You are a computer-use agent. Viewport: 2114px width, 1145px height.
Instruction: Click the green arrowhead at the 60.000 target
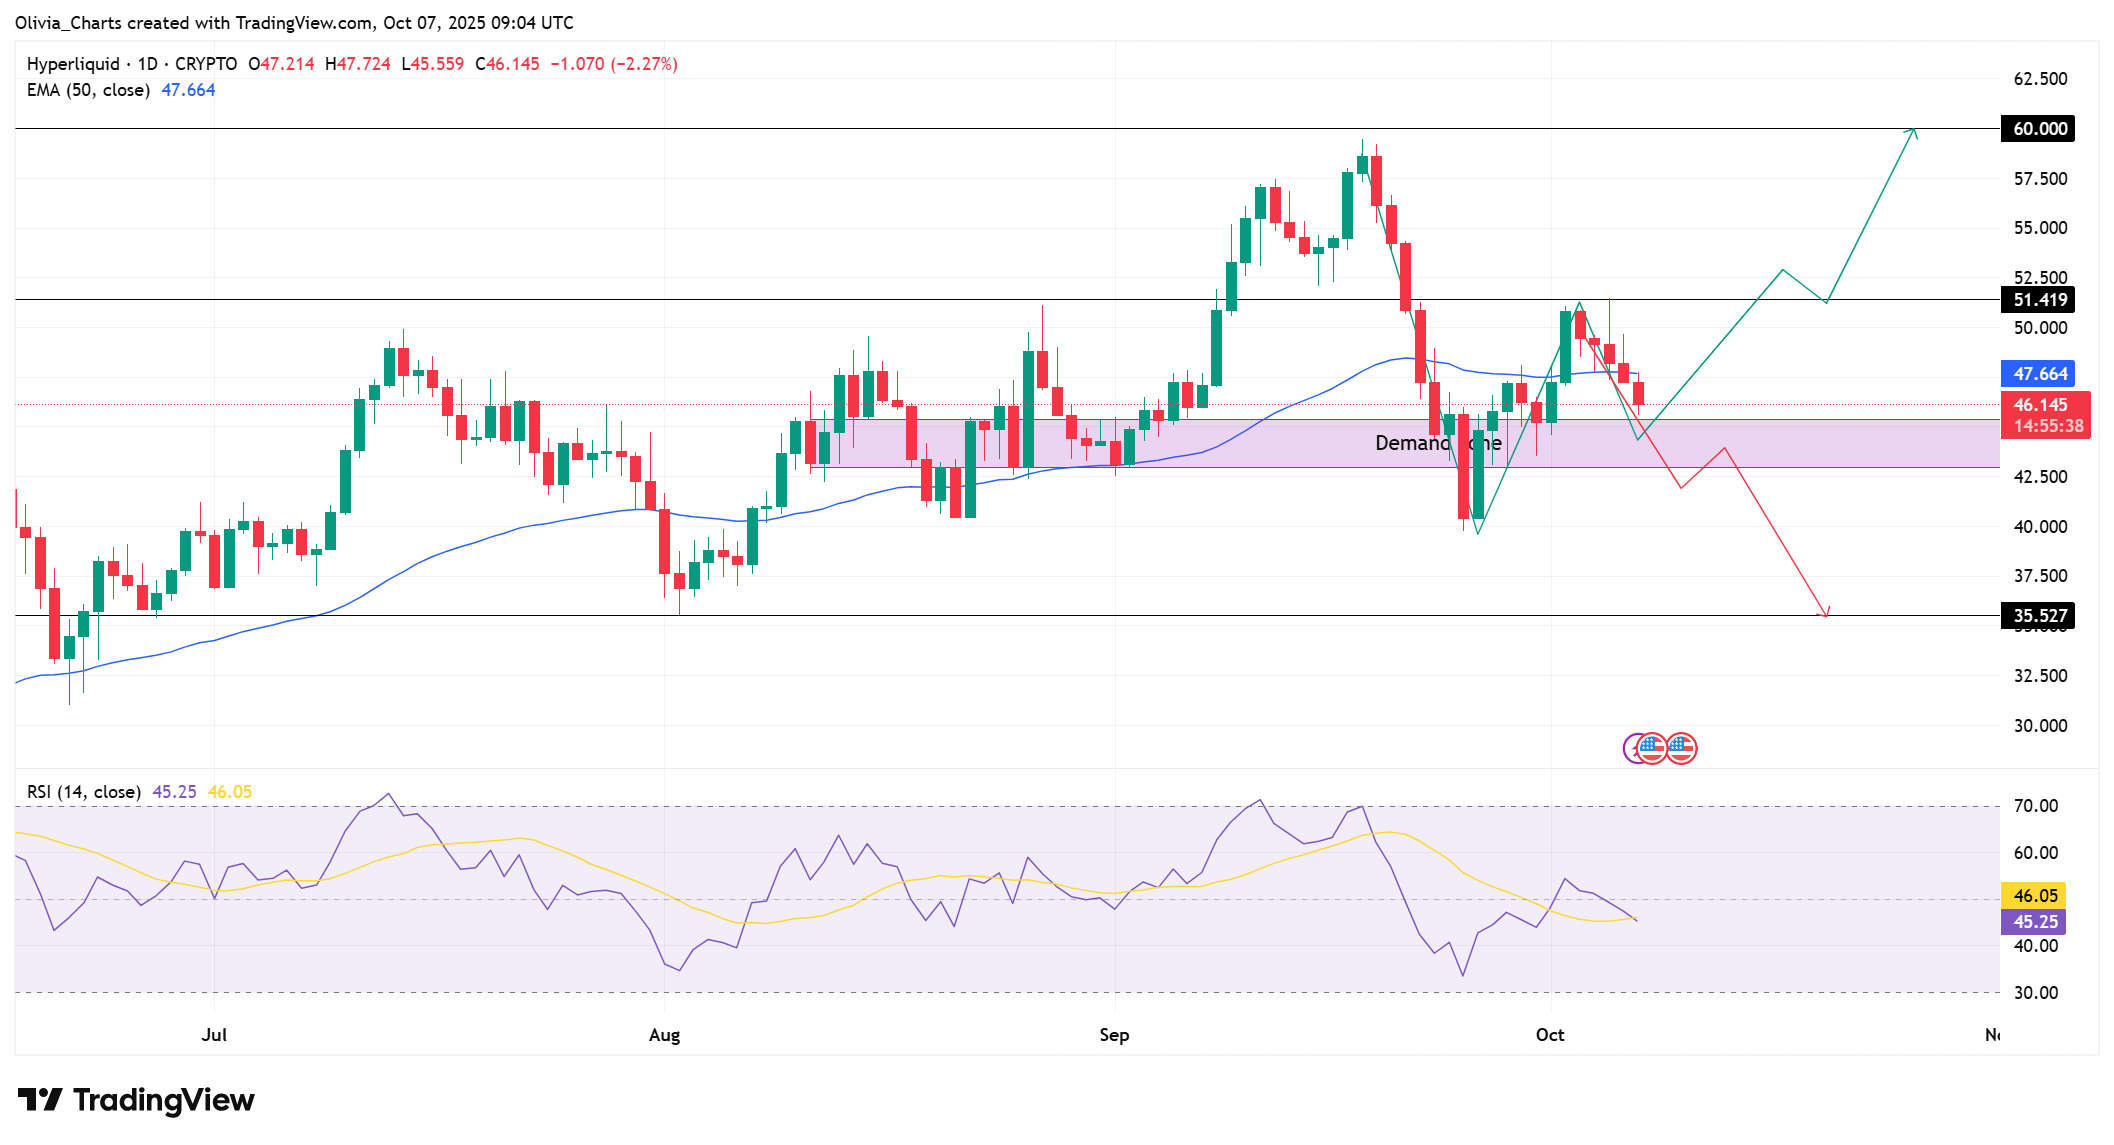[x=1912, y=131]
